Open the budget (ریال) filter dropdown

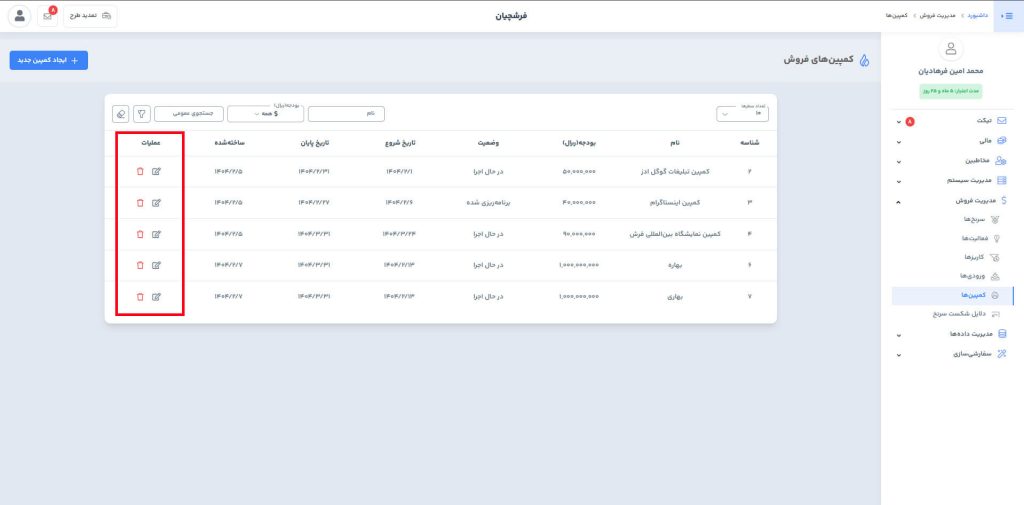pyautogui.click(x=265, y=114)
